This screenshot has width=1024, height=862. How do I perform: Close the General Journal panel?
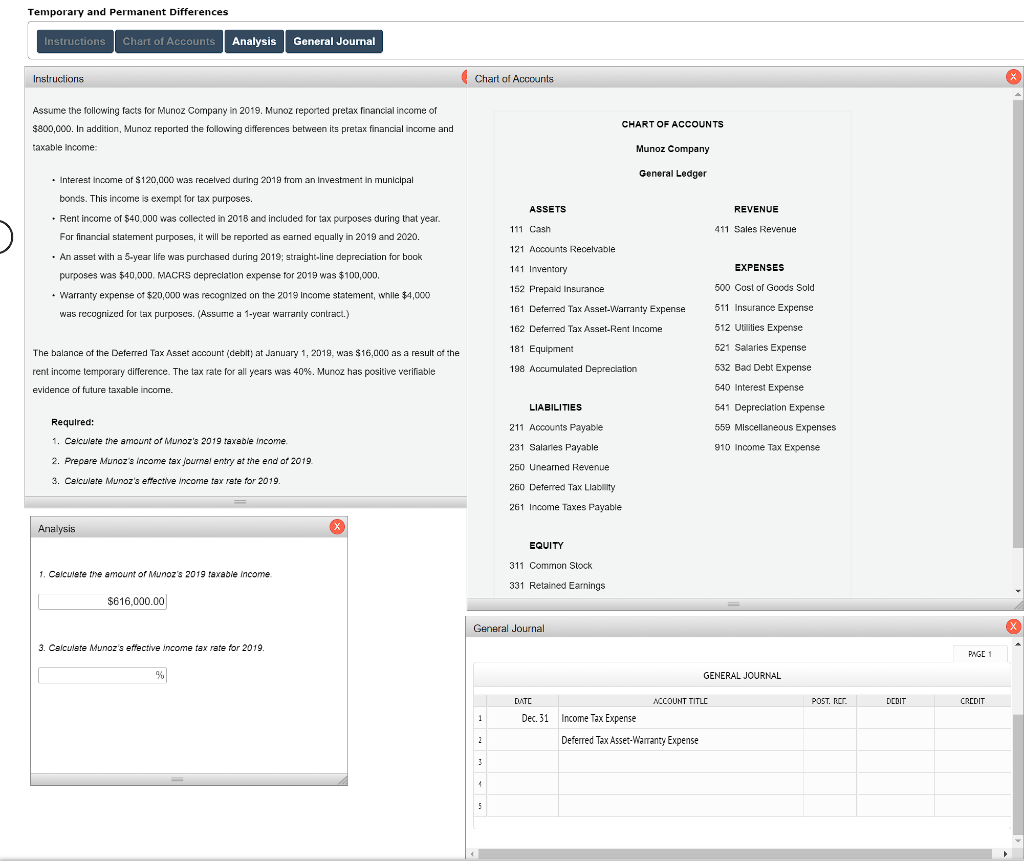tap(1013, 627)
